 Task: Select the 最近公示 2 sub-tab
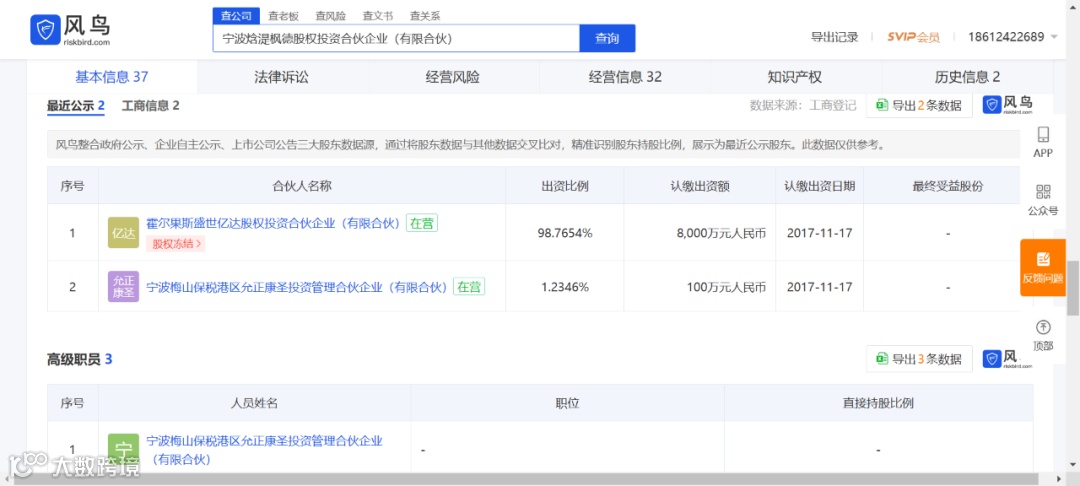click(x=76, y=106)
